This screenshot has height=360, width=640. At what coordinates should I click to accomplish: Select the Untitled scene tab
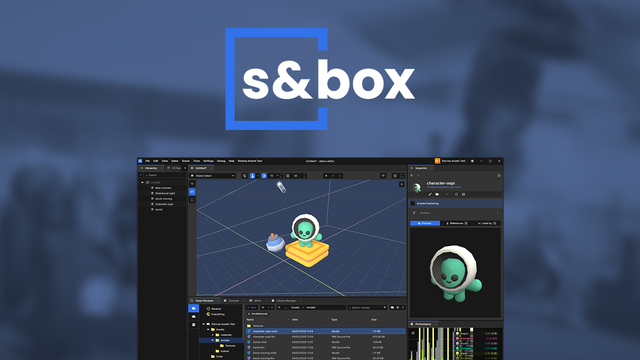[200, 168]
